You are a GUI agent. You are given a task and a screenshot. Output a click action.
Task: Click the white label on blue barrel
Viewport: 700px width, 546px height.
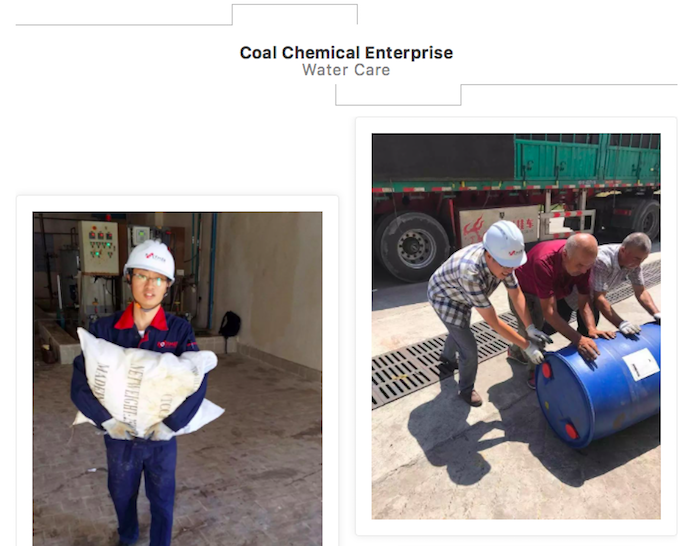pyautogui.click(x=641, y=364)
